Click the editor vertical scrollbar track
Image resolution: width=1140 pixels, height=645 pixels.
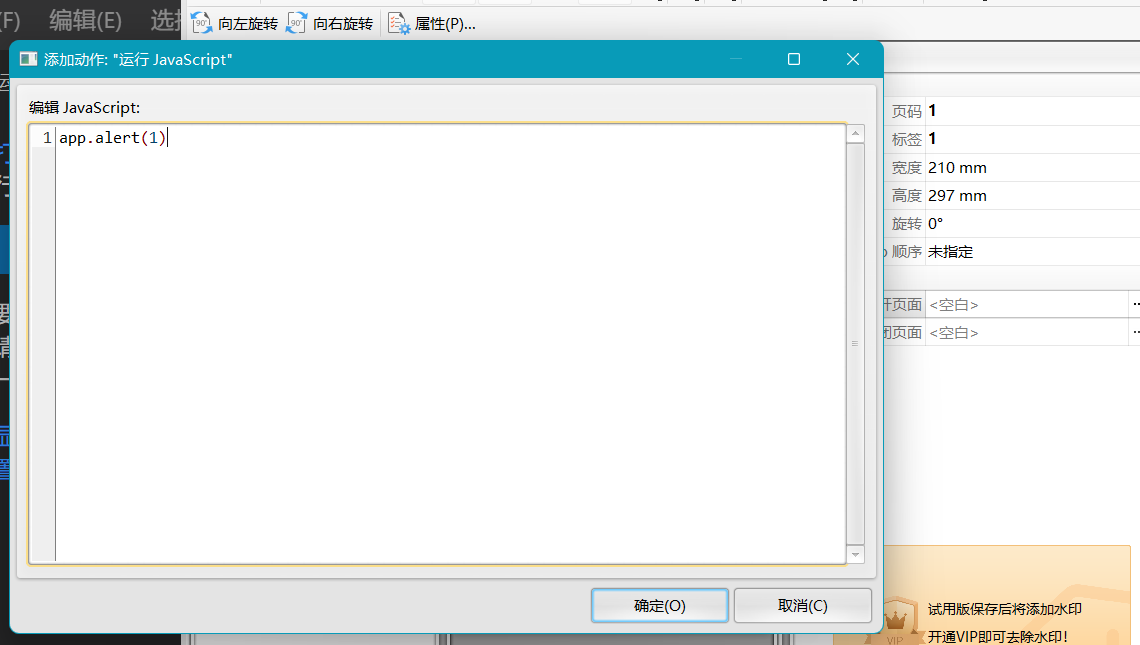856,343
